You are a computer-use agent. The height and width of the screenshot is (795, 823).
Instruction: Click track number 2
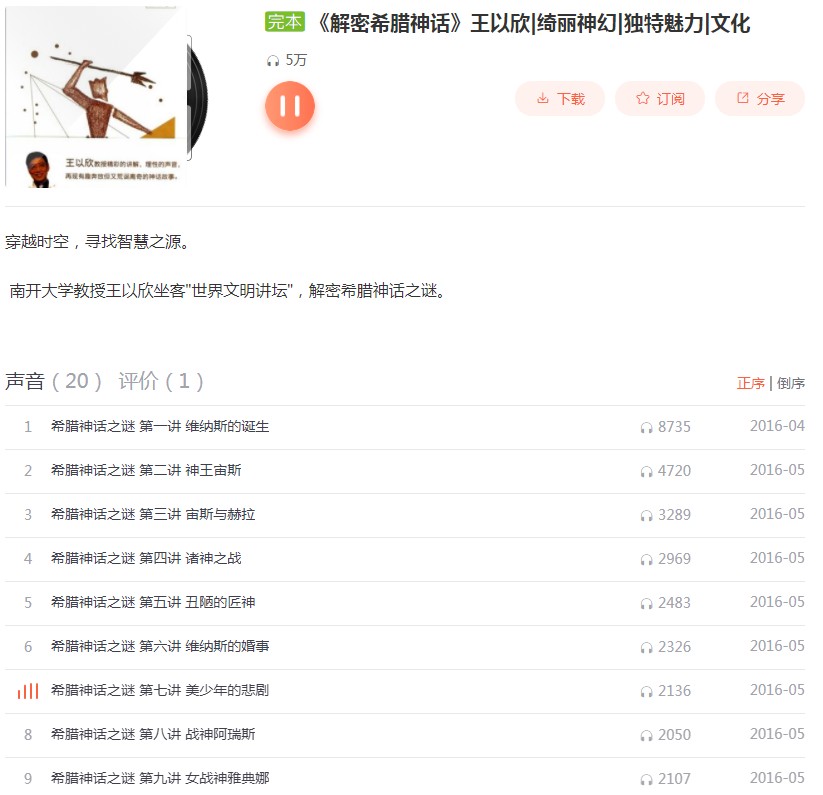tap(28, 471)
